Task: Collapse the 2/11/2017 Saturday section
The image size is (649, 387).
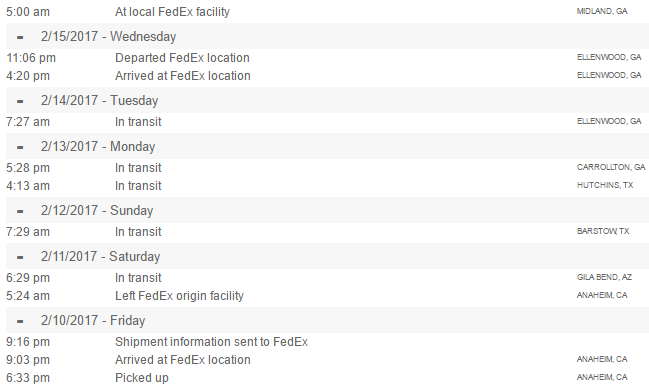Action: [x=20, y=257]
